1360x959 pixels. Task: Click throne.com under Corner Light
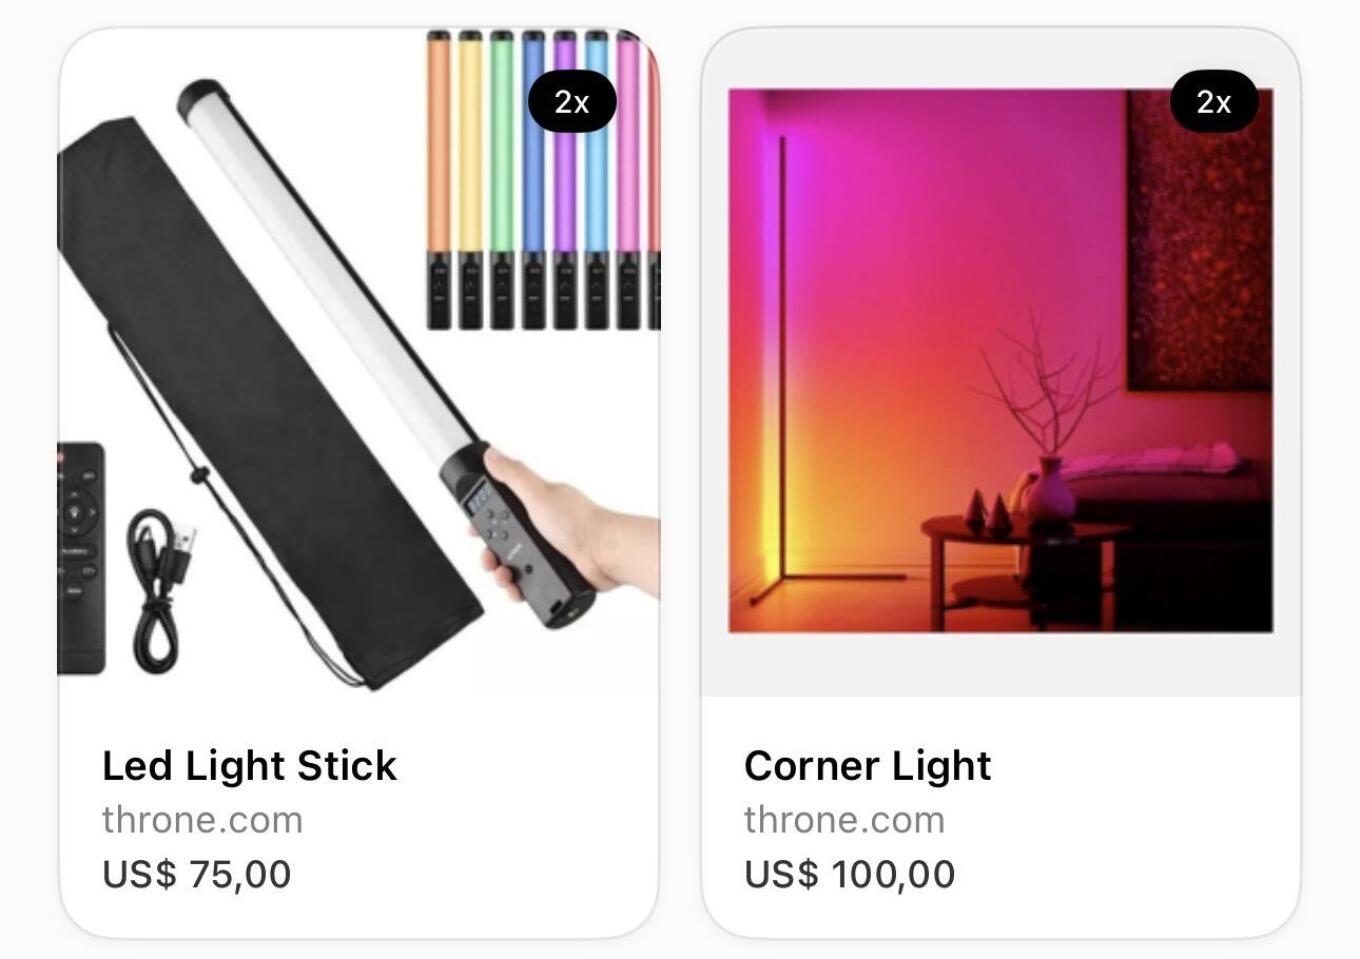[844, 820]
